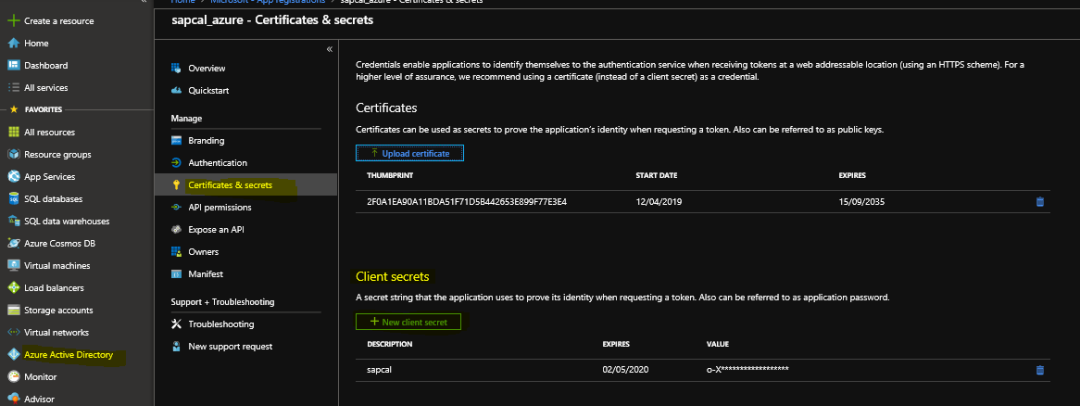Go to the Branding page
1080x406 pixels.
207,141
